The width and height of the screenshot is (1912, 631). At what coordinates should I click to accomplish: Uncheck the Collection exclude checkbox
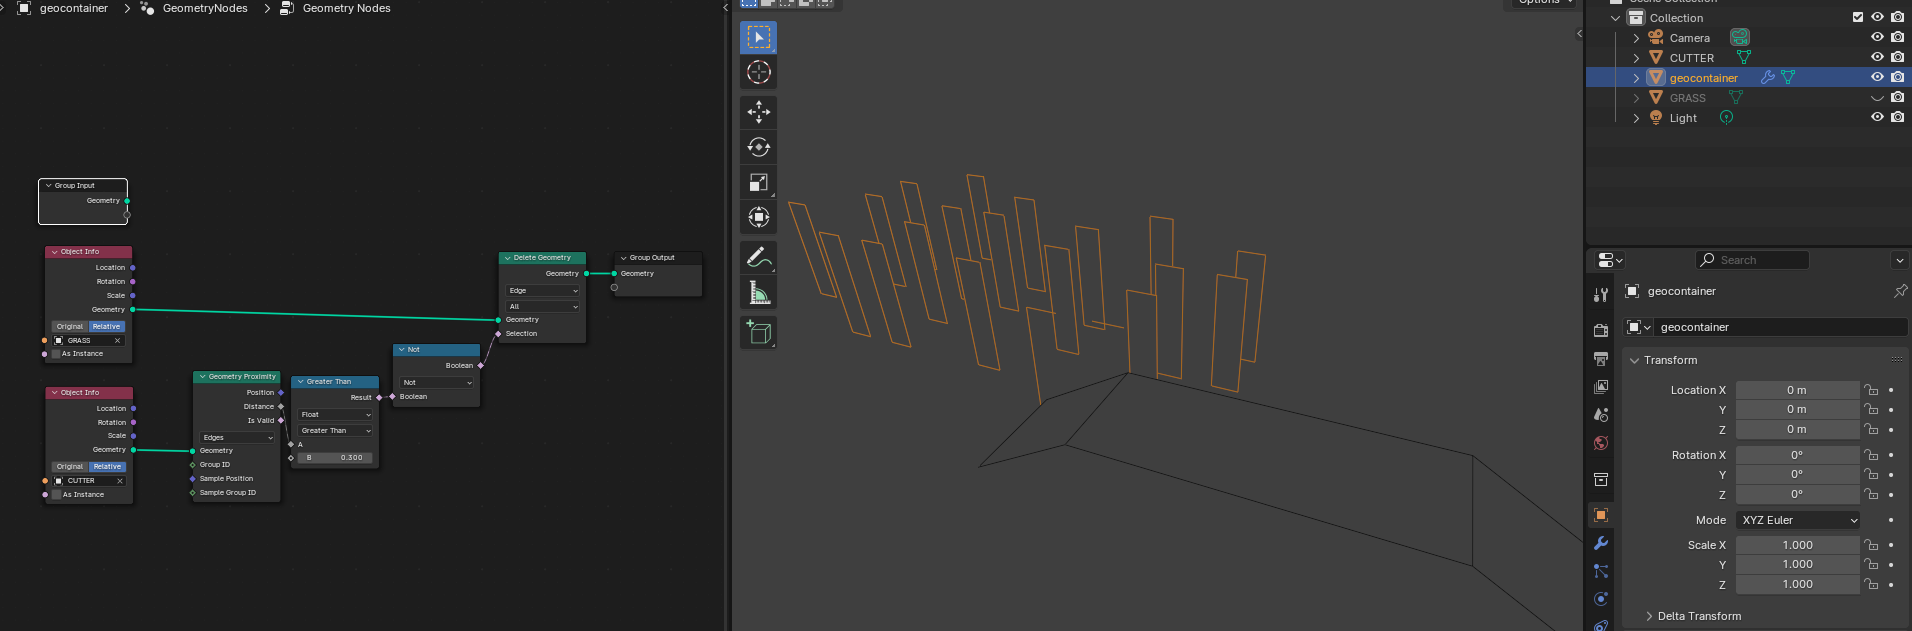1858,17
